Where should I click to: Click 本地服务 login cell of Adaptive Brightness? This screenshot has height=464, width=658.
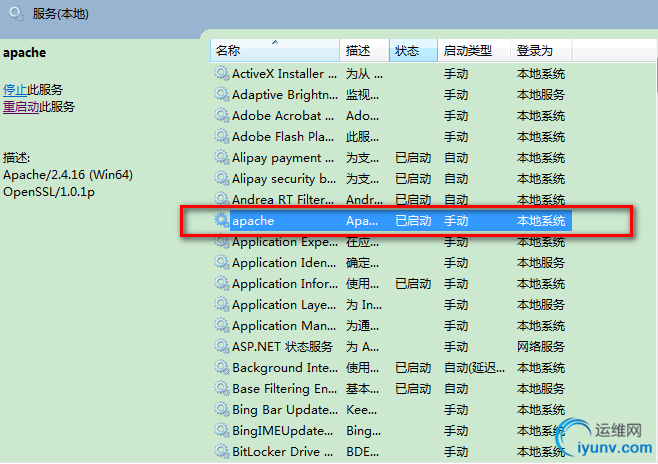pyautogui.click(x=541, y=95)
